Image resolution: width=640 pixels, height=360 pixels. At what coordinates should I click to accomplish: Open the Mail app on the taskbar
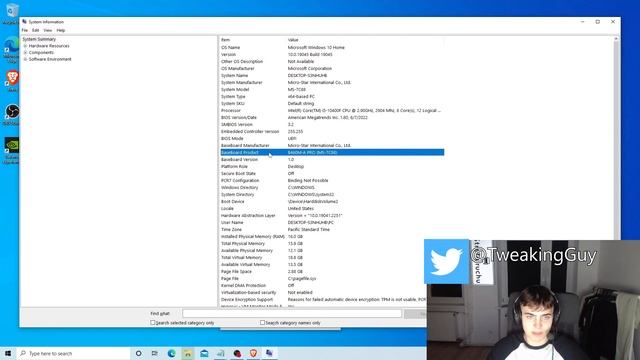tap(204, 353)
